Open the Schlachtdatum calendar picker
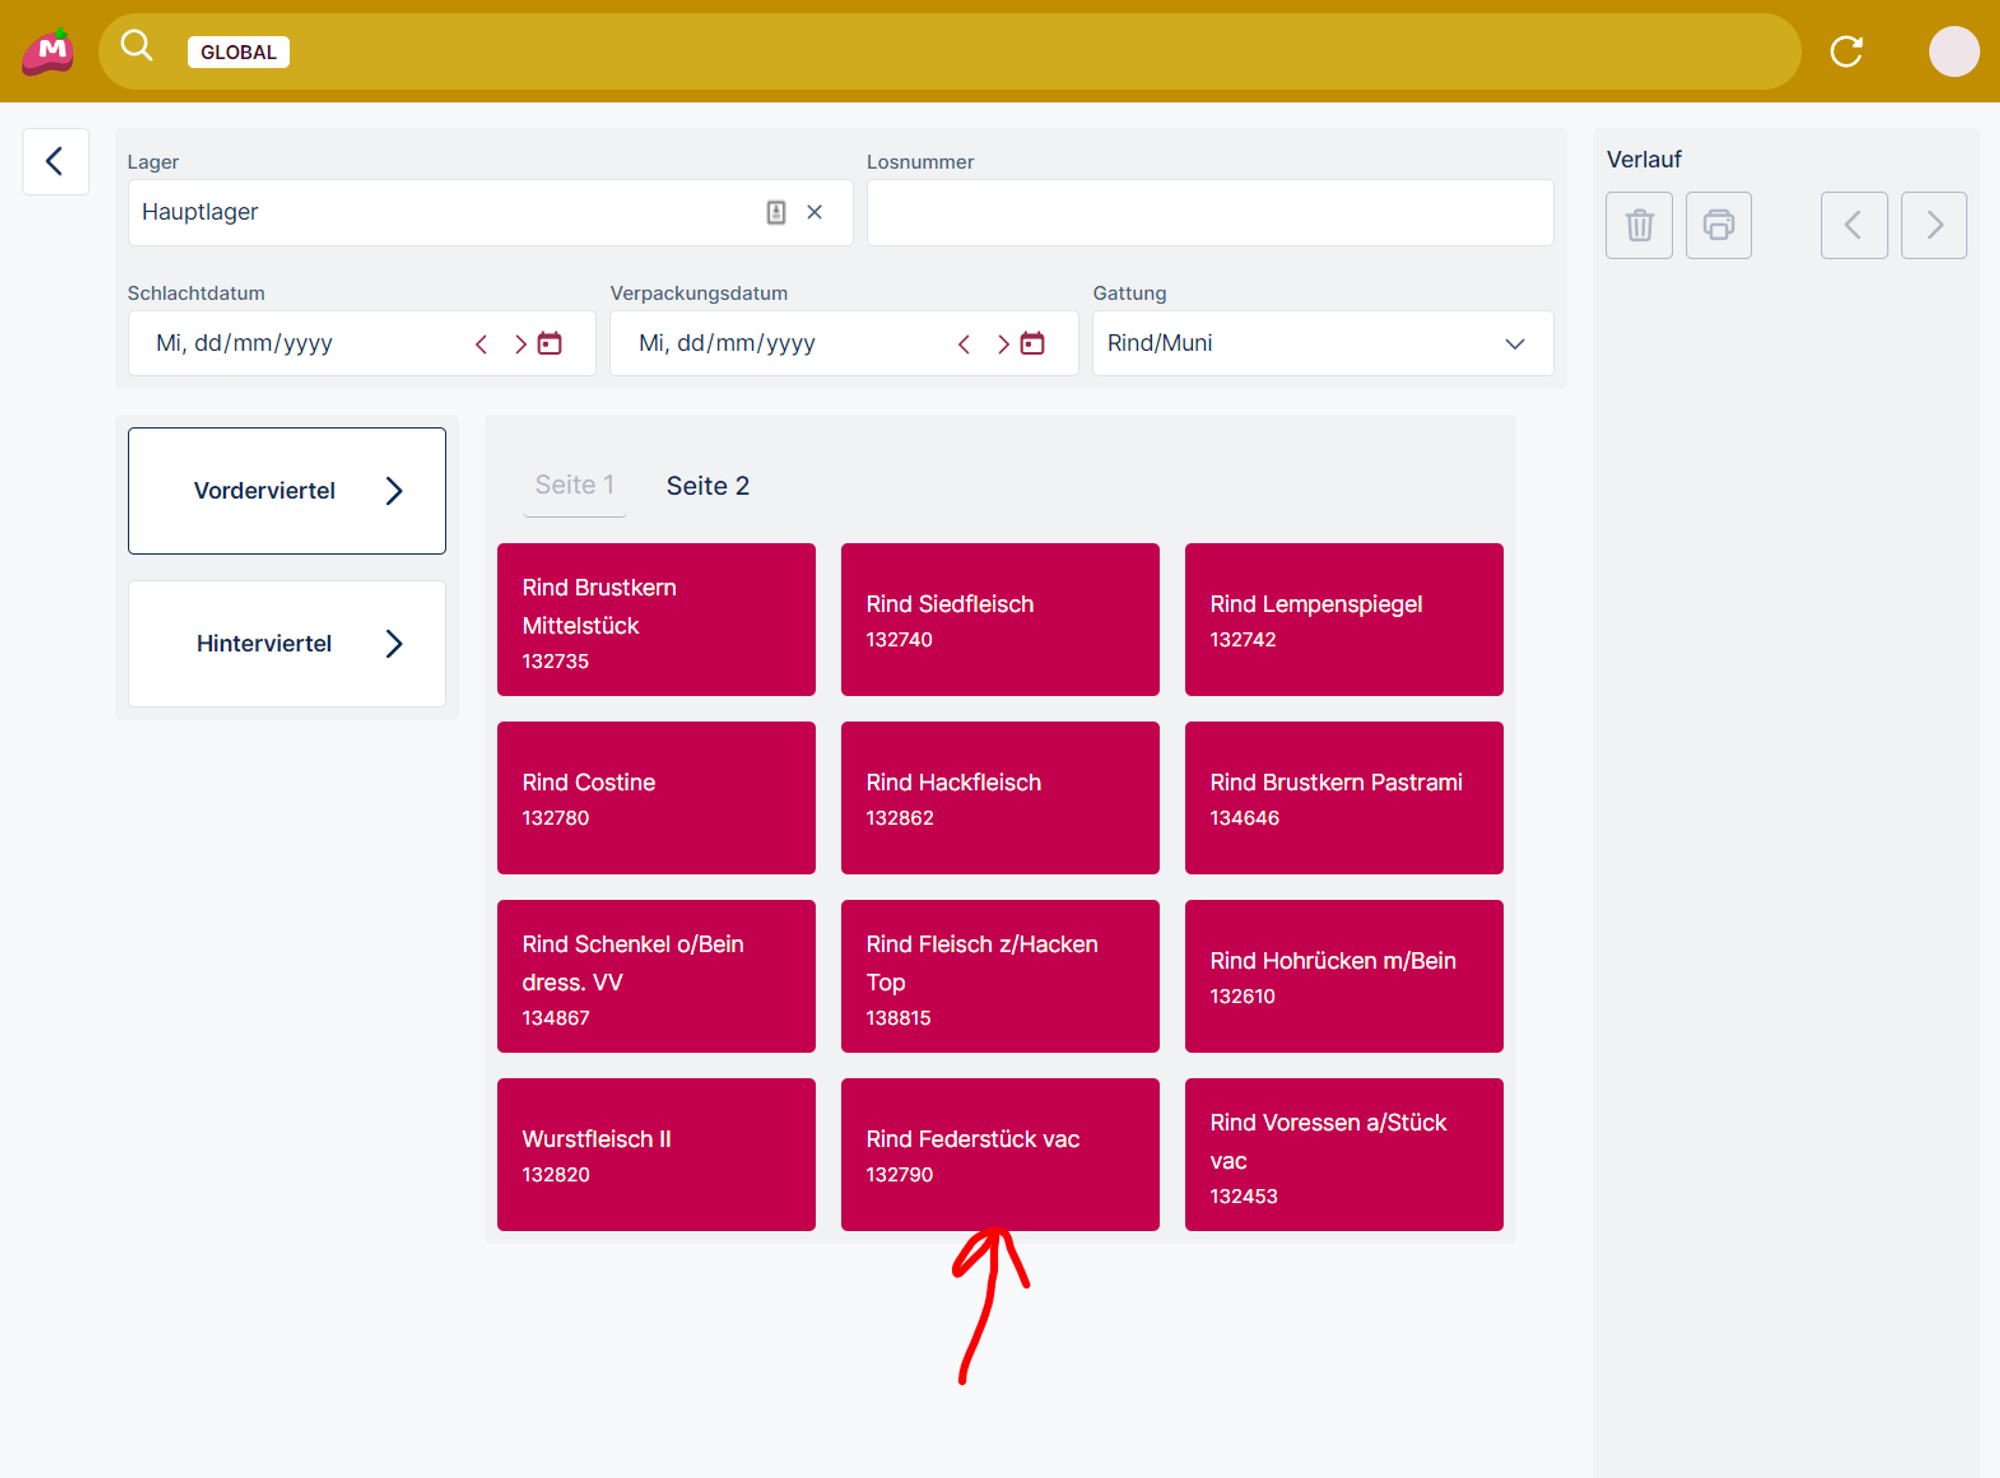Viewport: 2000px width, 1478px height. [550, 343]
